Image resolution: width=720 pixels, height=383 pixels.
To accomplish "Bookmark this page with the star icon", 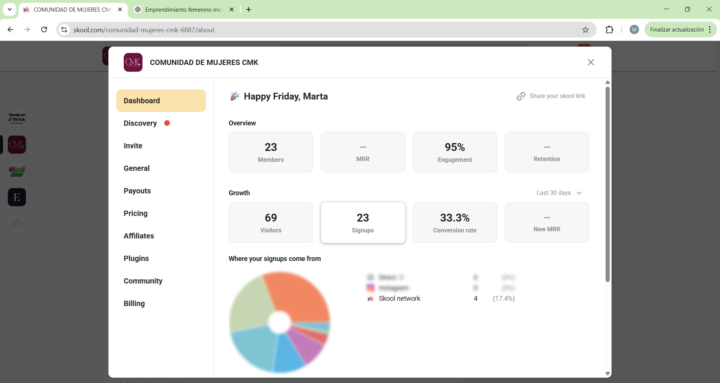I will (585, 30).
